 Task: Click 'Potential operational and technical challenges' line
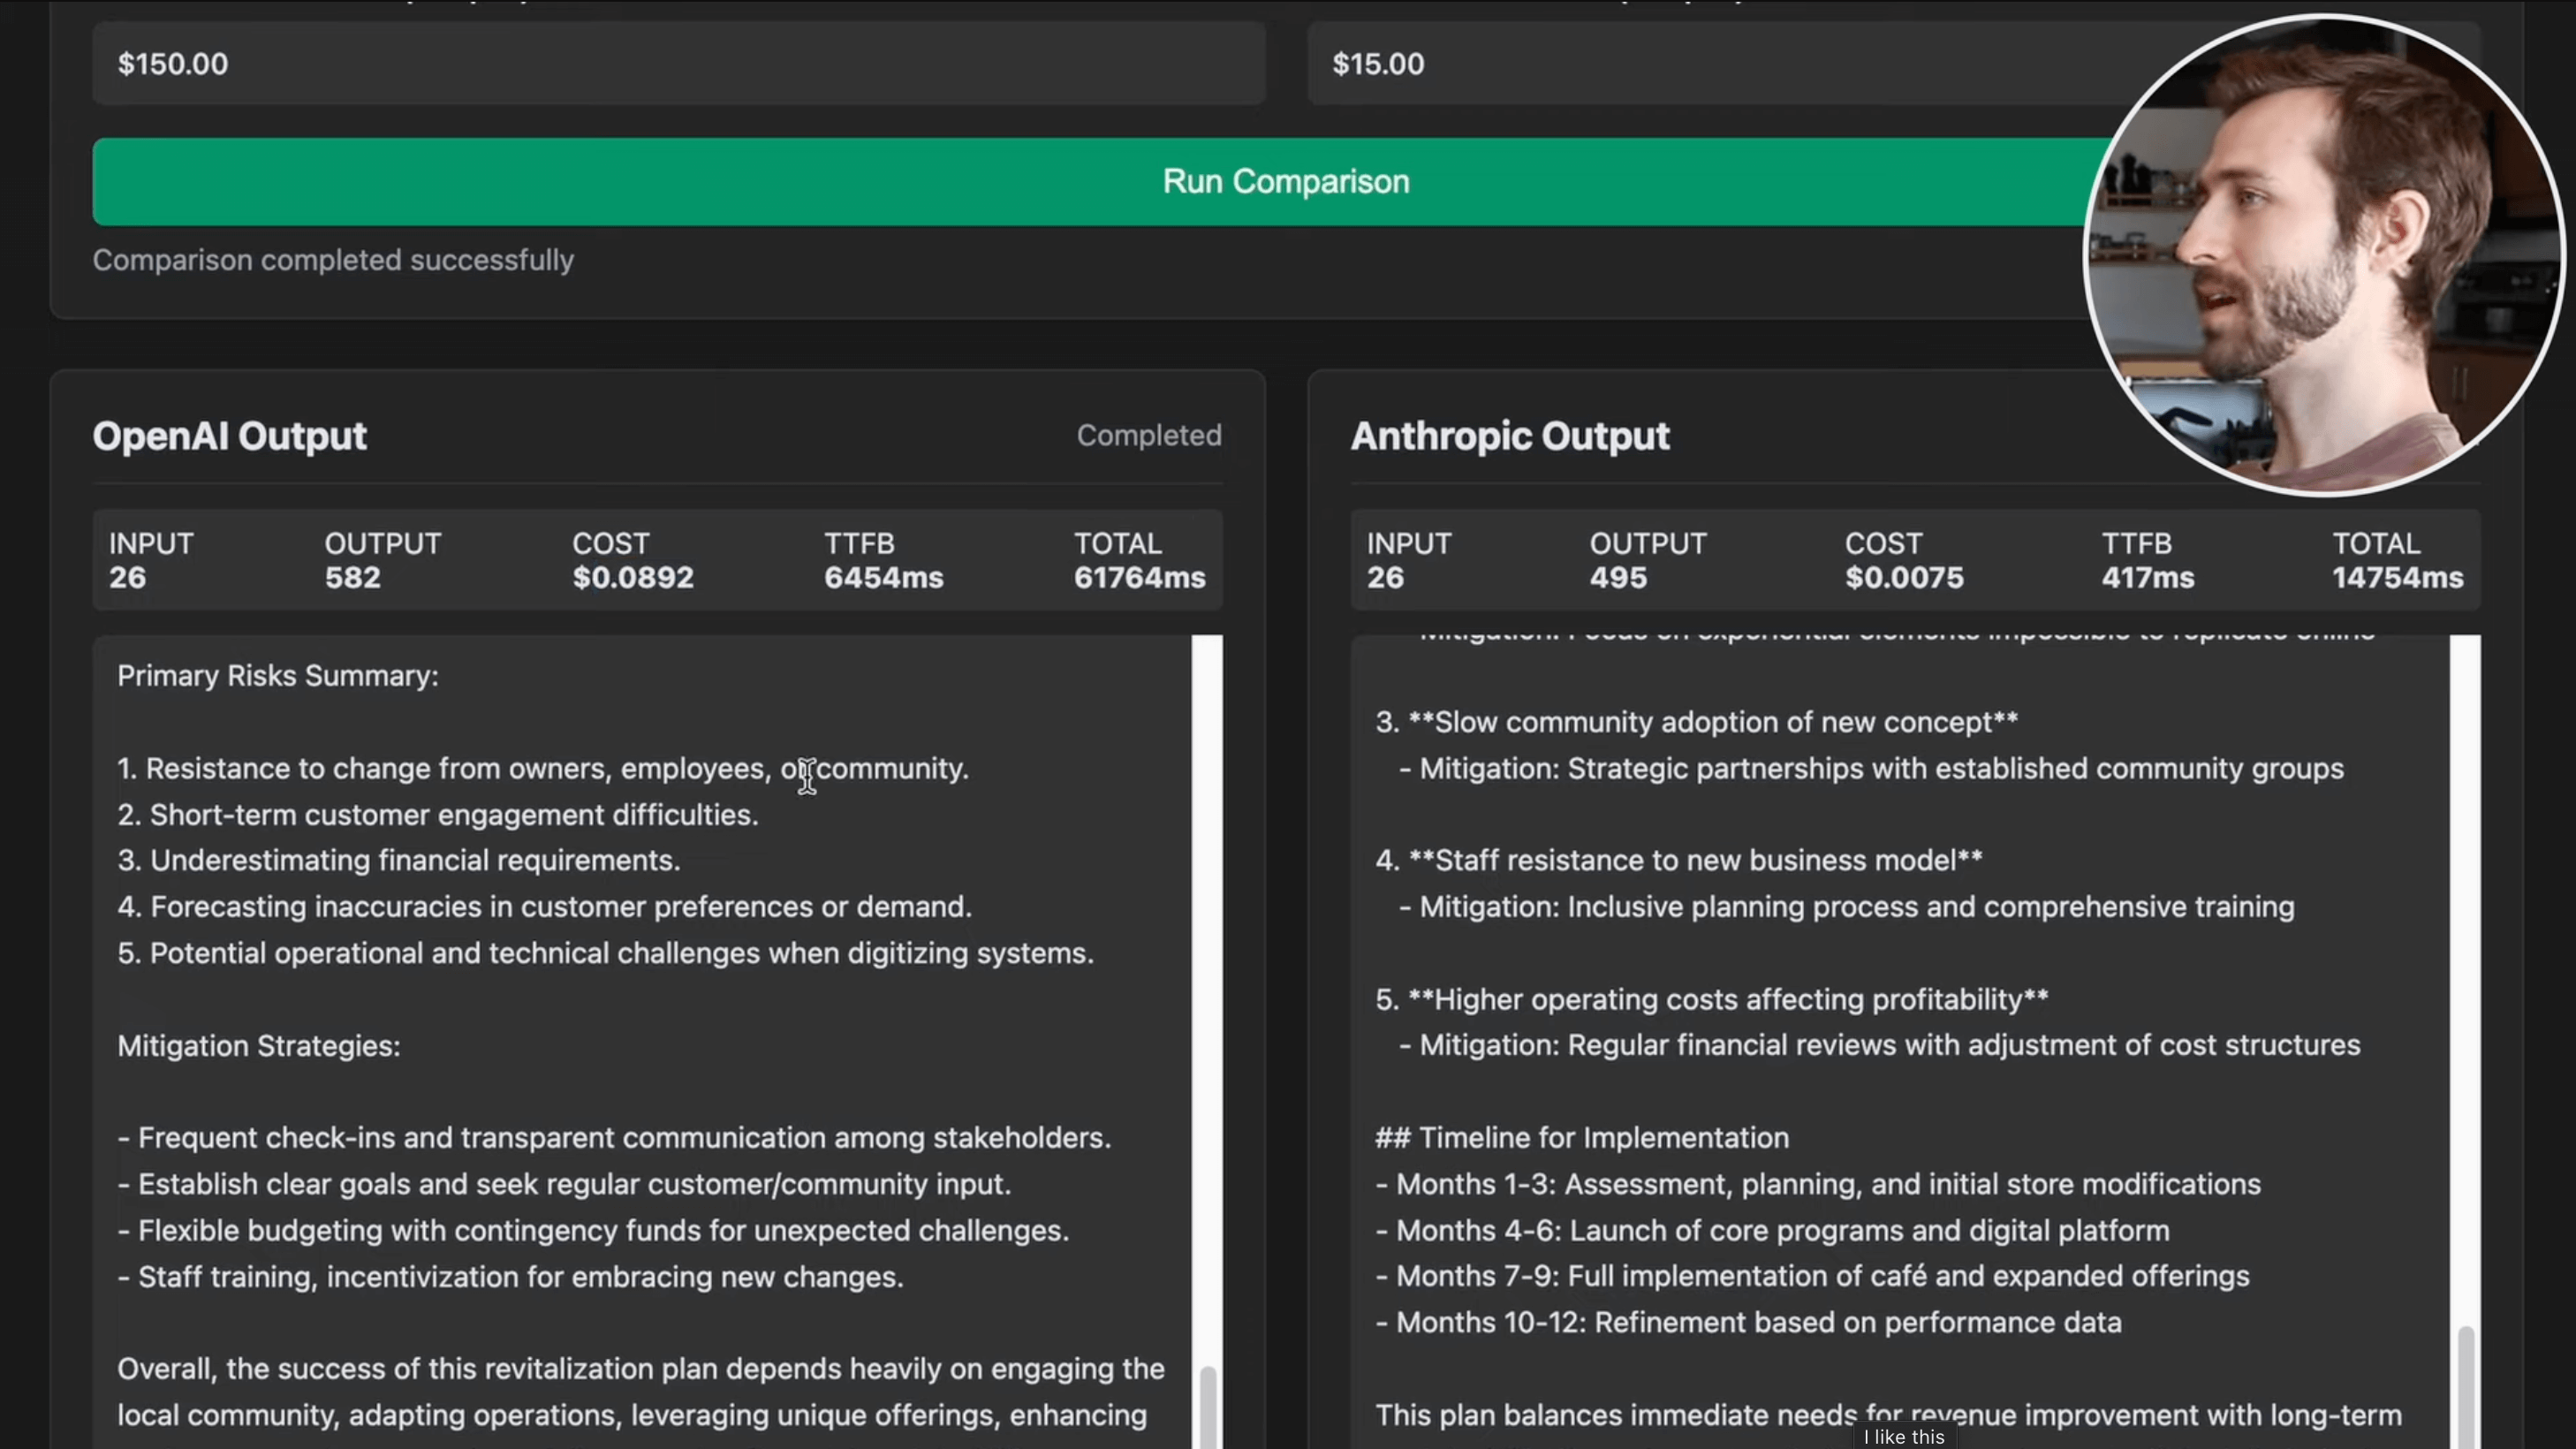606,953
